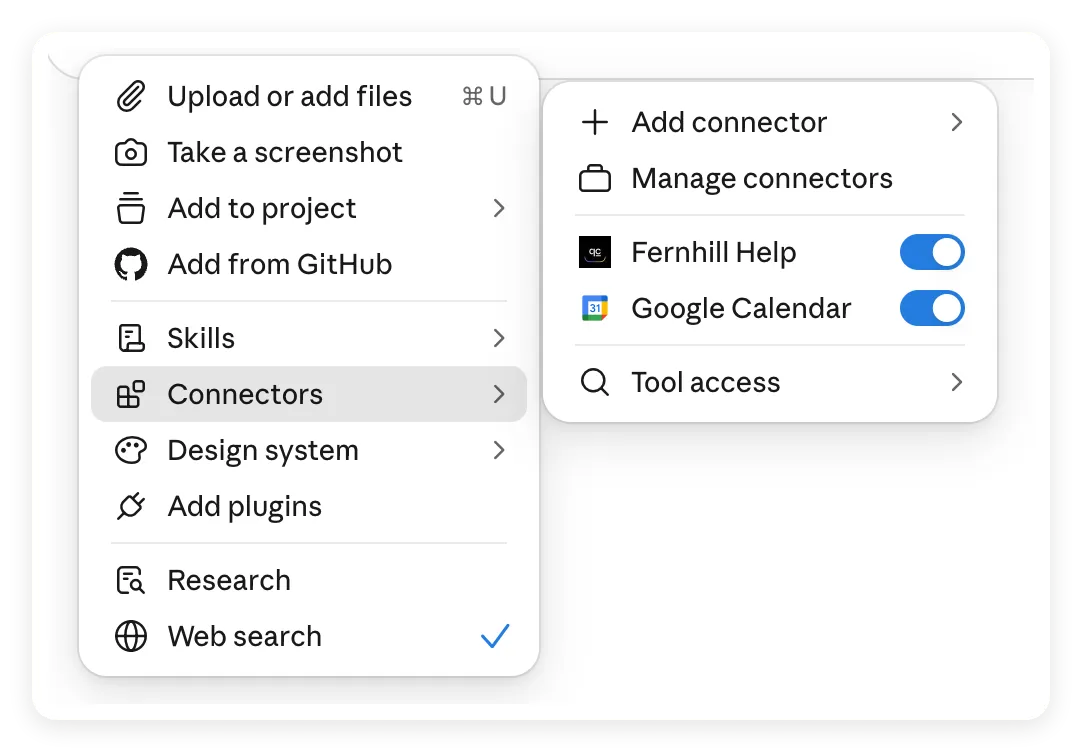Click the Fernhill Help label
Viewport: 1082px width, 752px height.
pyautogui.click(x=714, y=252)
